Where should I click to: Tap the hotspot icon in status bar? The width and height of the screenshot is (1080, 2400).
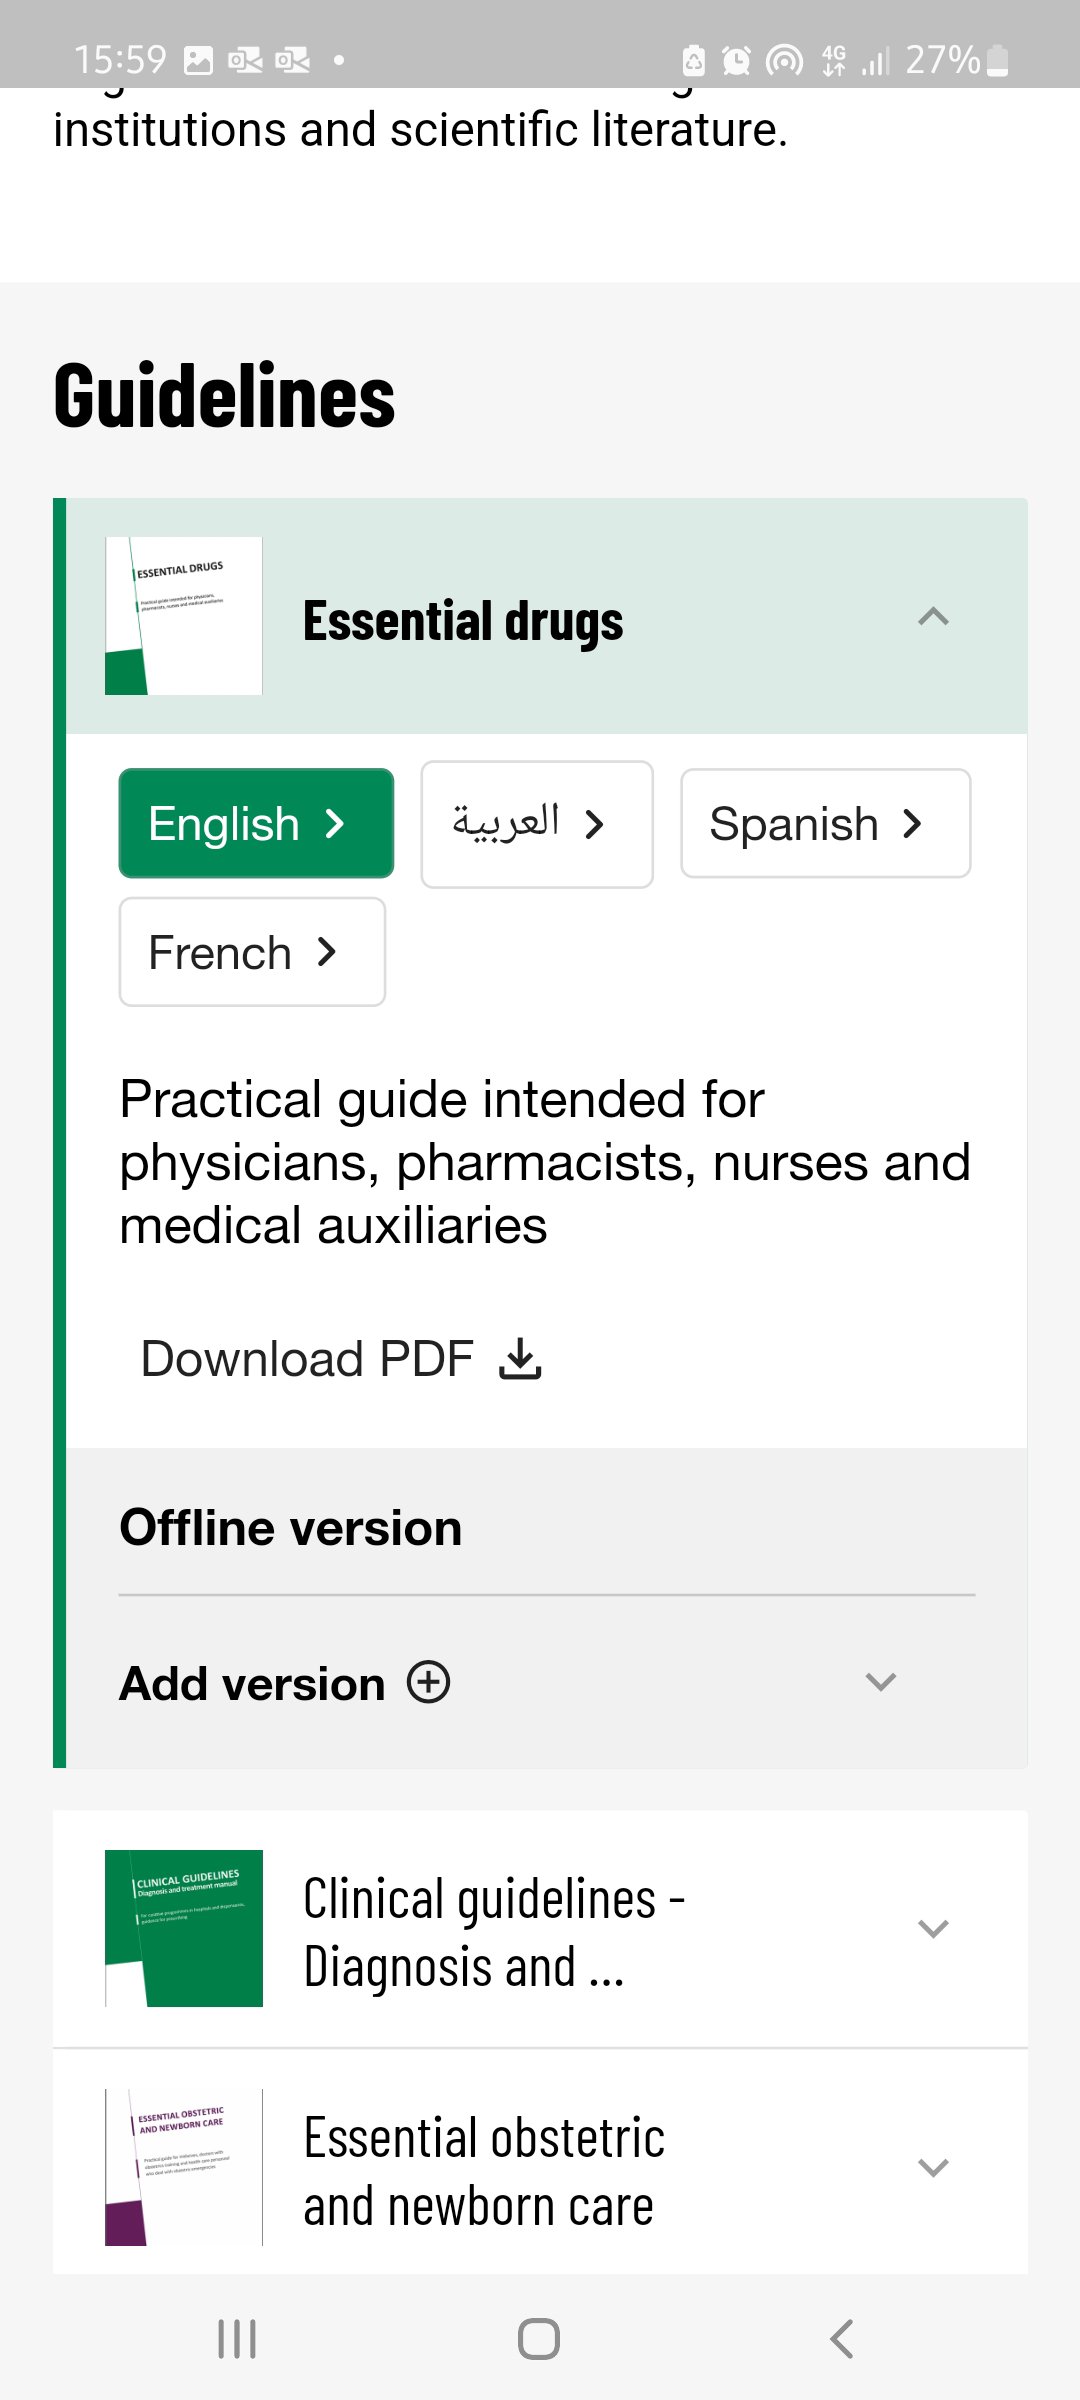784,61
